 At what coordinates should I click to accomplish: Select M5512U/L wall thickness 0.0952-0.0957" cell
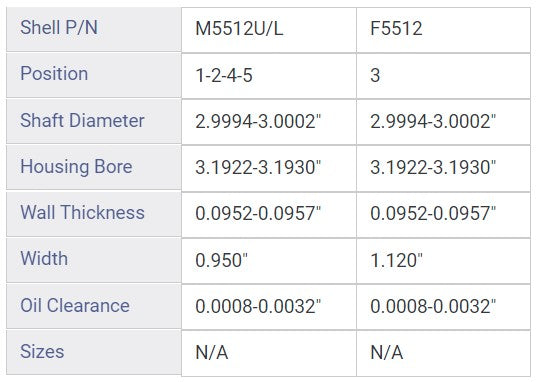[269, 215]
